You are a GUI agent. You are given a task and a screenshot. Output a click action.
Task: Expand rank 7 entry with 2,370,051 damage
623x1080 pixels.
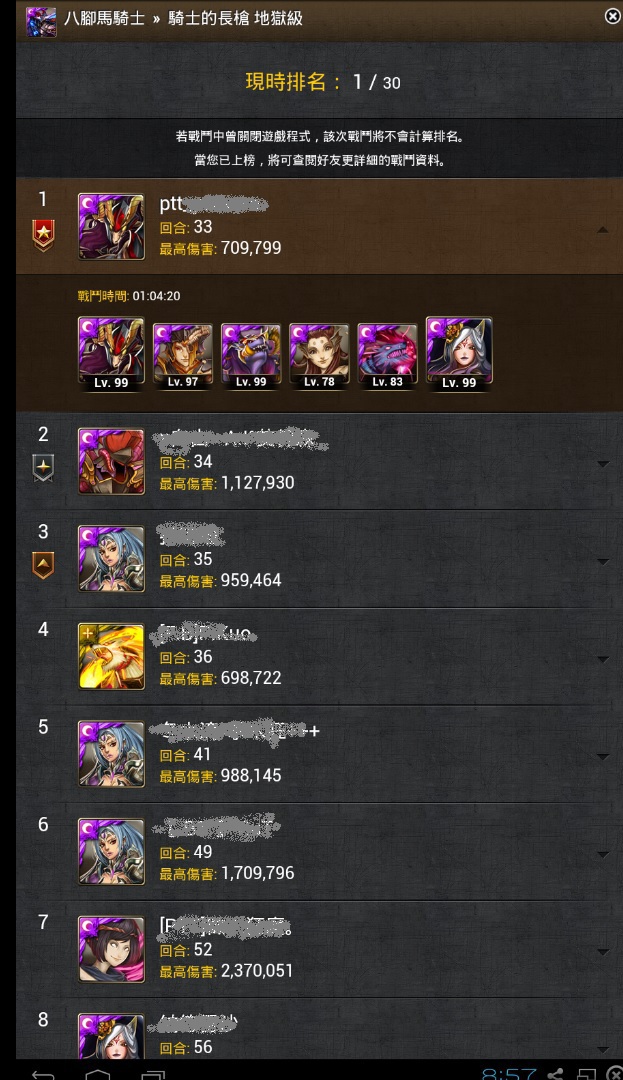[602, 952]
